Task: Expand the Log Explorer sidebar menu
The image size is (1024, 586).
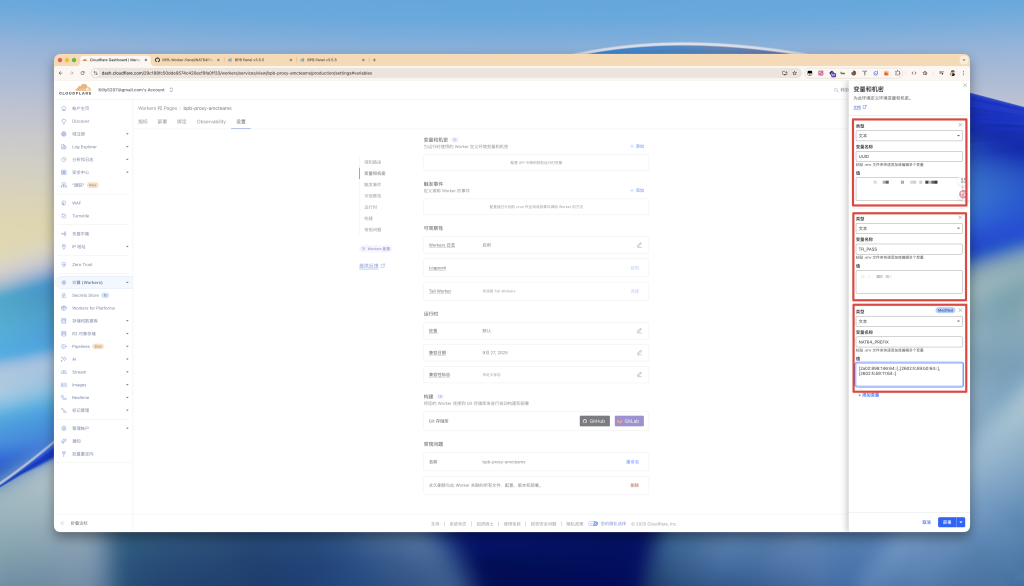Action: pos(127,146)
